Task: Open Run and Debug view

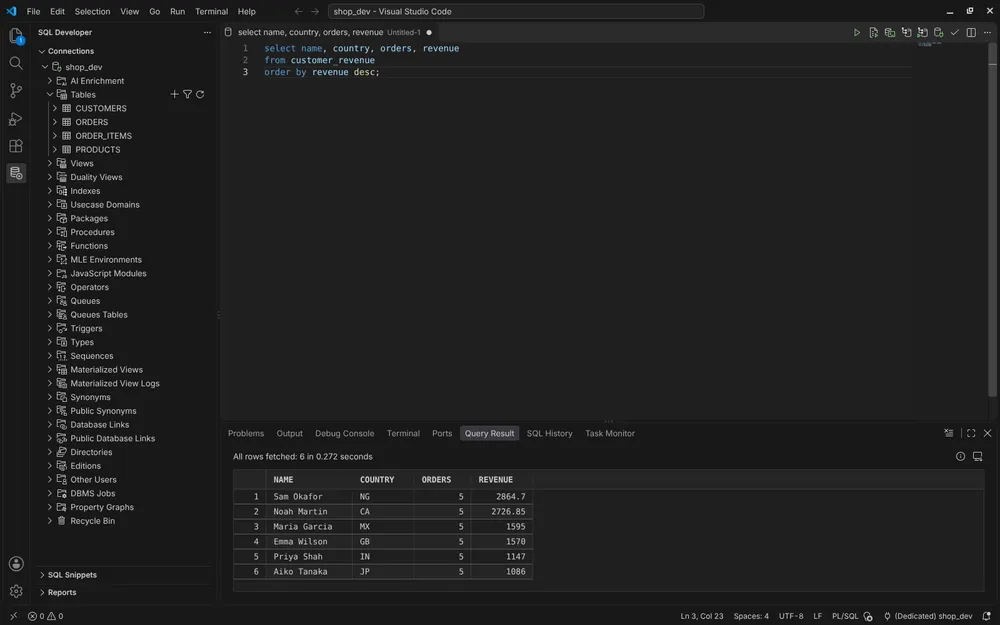Action: (16, 119)
